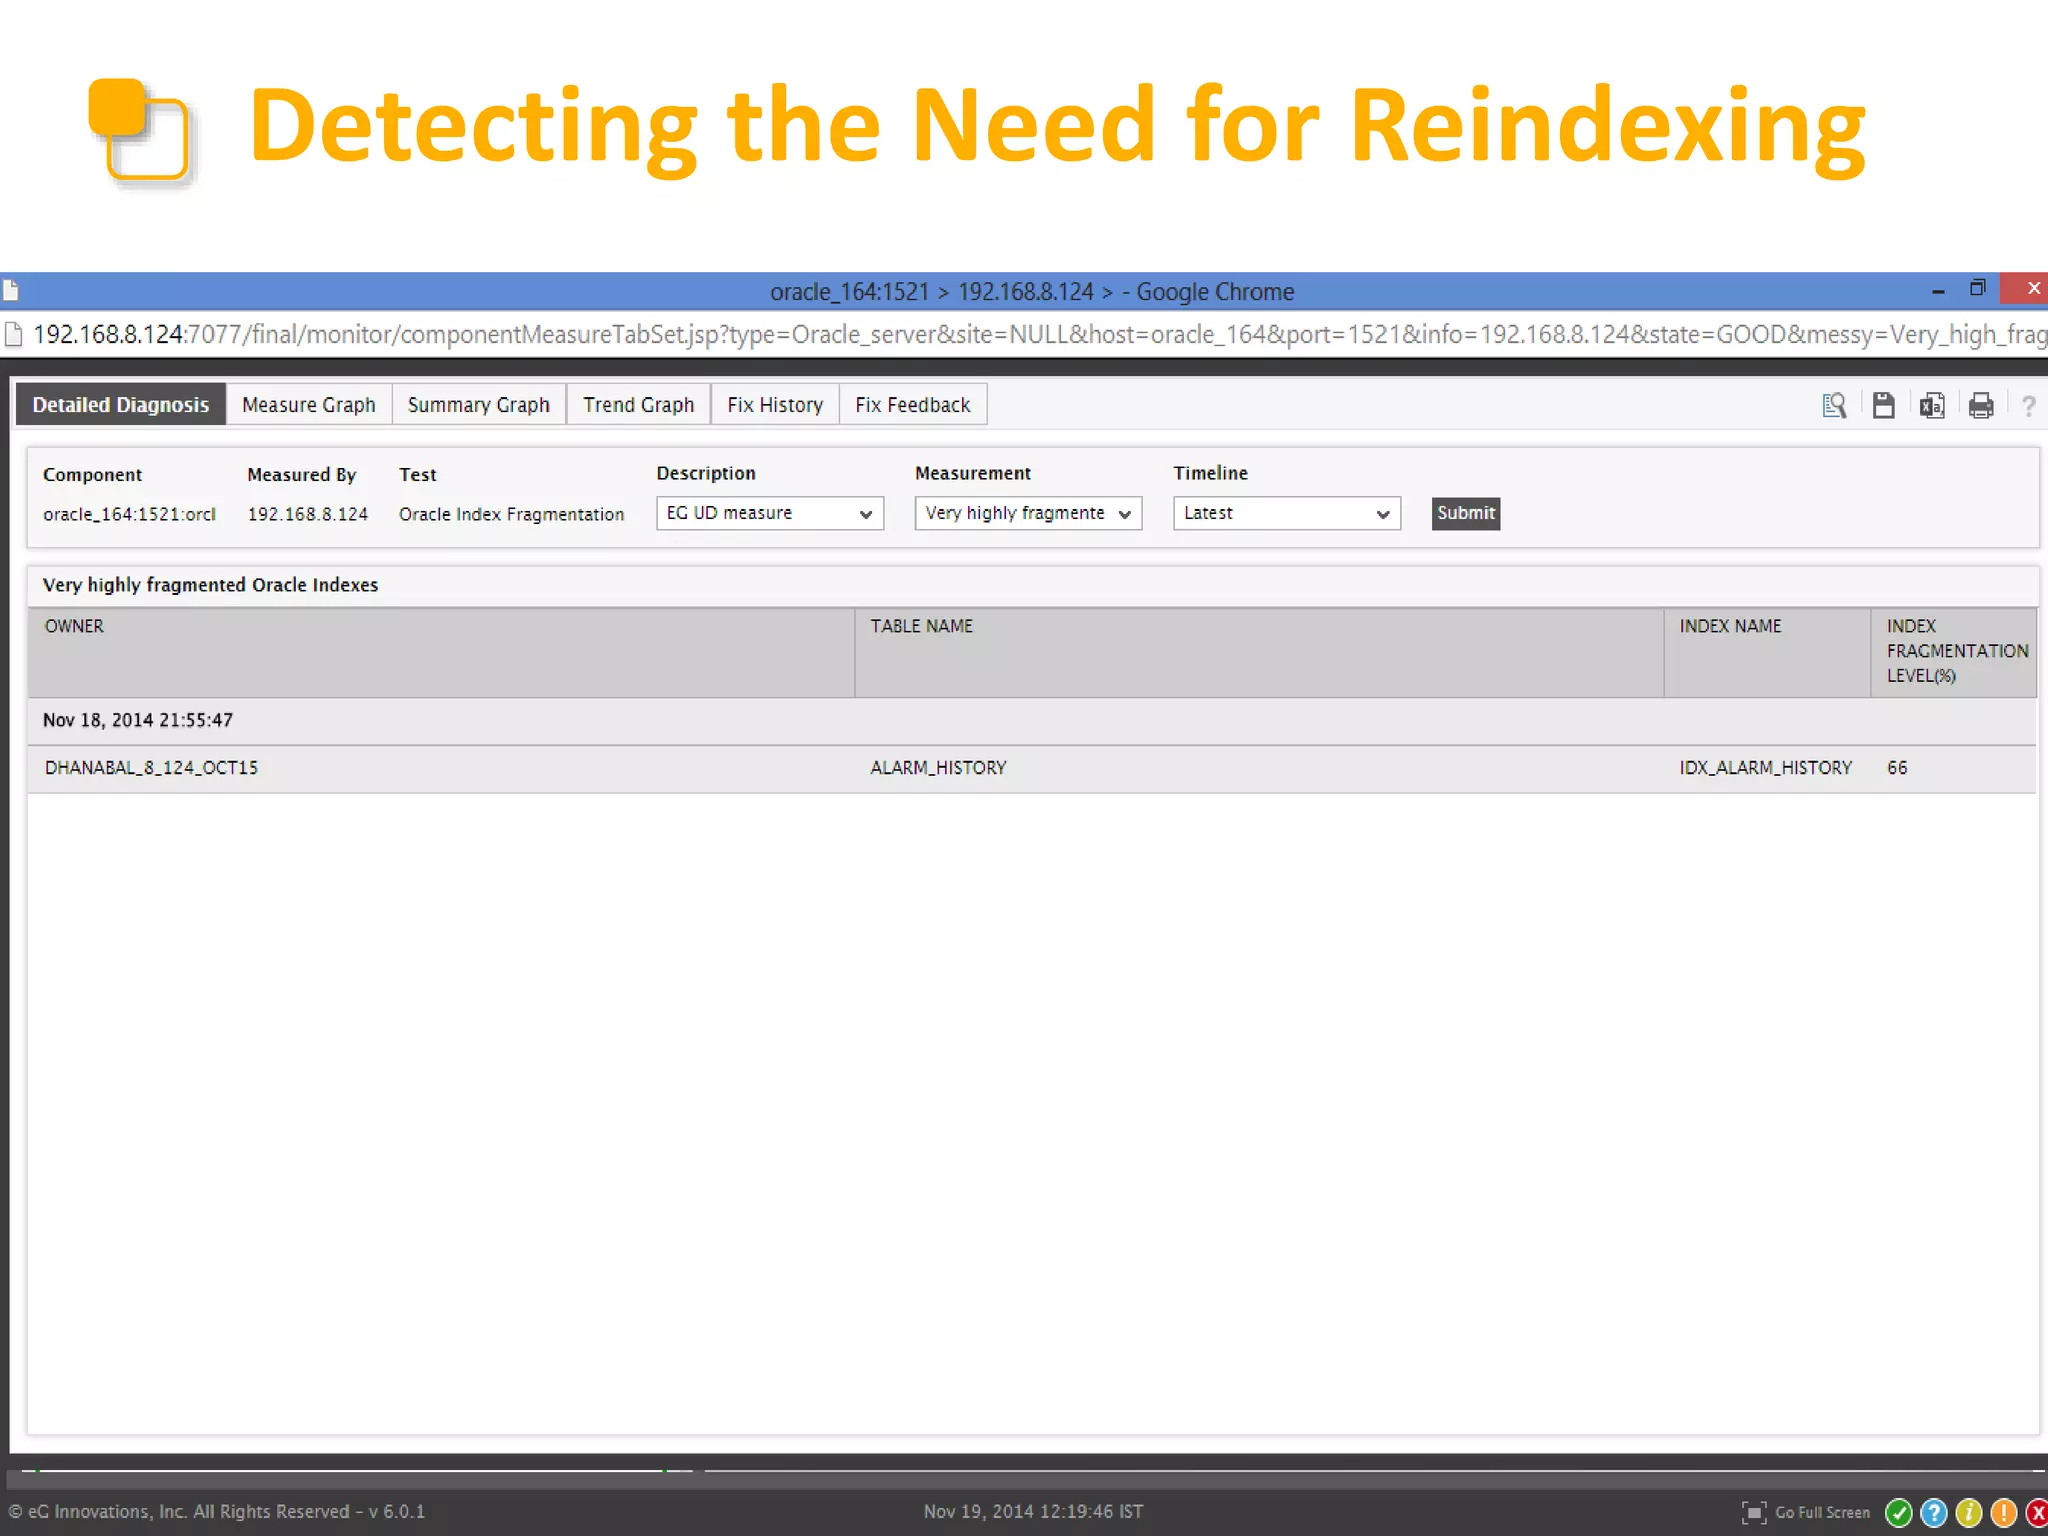The height and width of the screenshot is (1536, 2048).
Task: Click the oracle_164:1521:orcl component value
Action: tap(129, 514)
